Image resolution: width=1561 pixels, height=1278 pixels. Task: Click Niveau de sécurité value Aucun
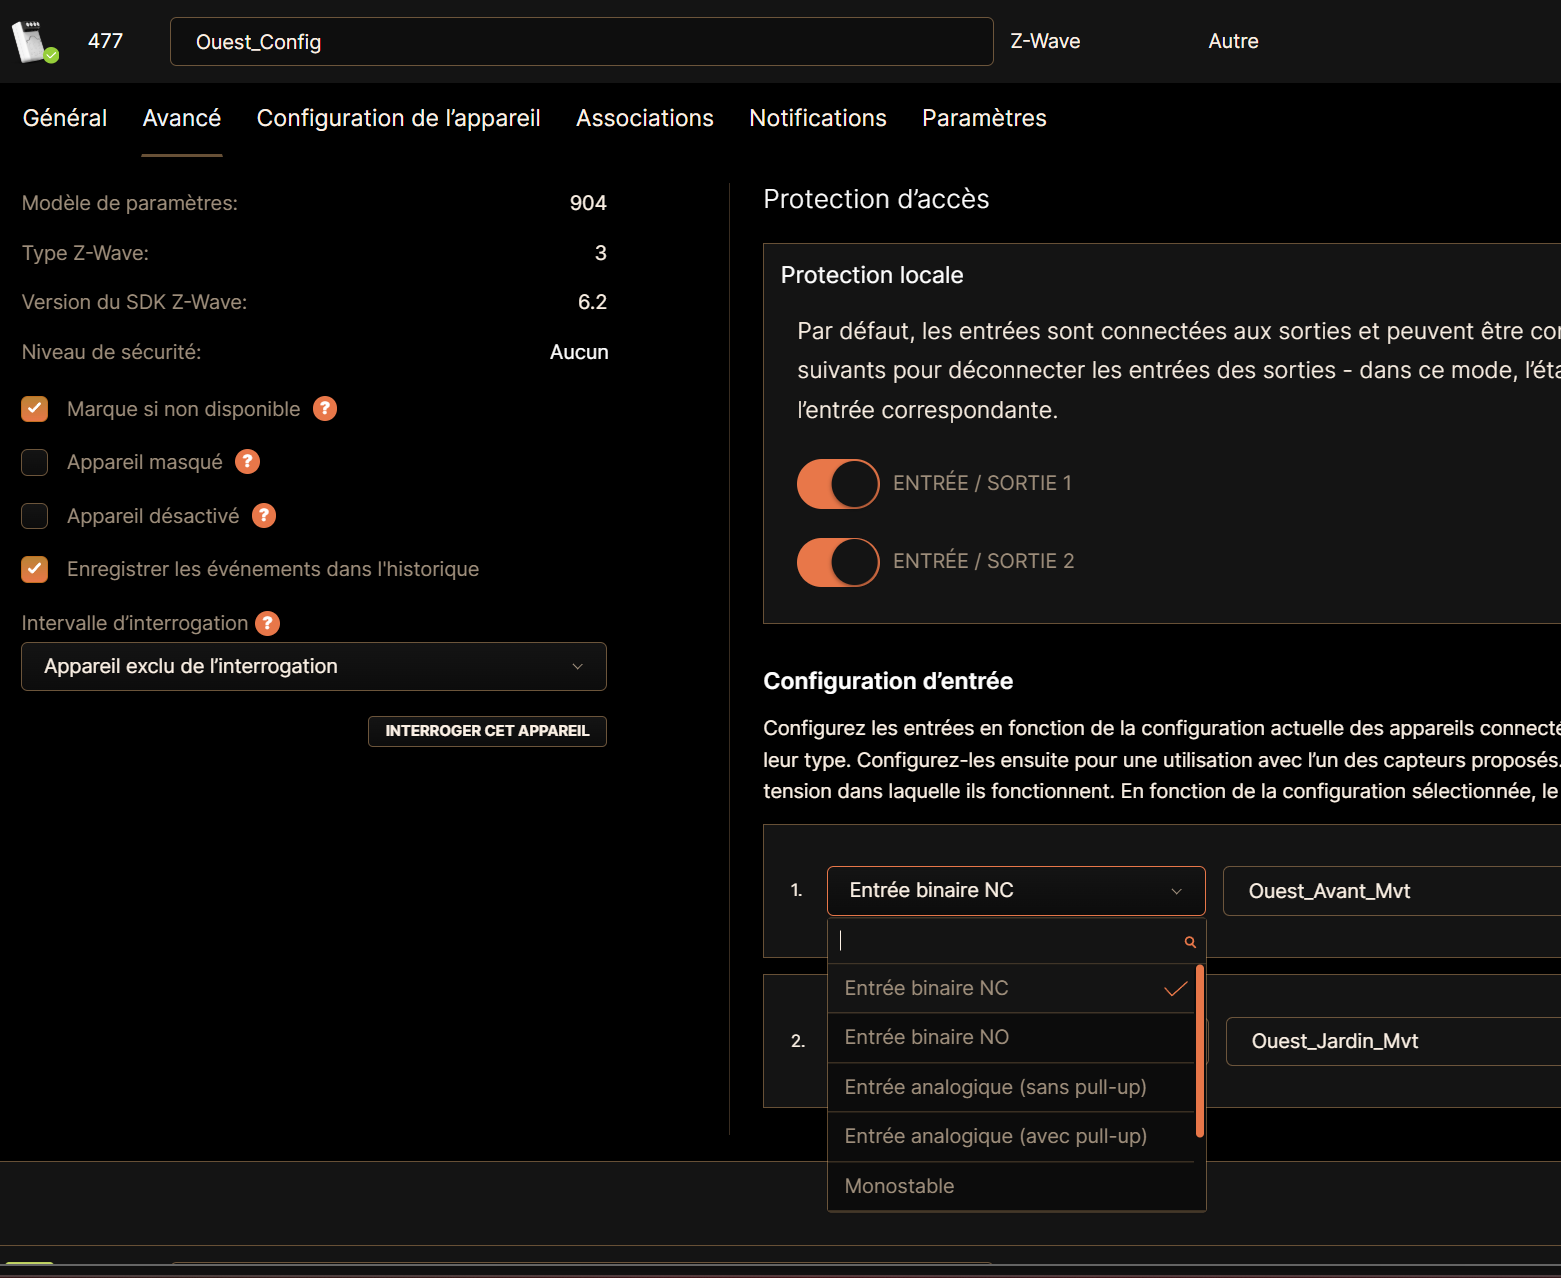pos(579,352)
